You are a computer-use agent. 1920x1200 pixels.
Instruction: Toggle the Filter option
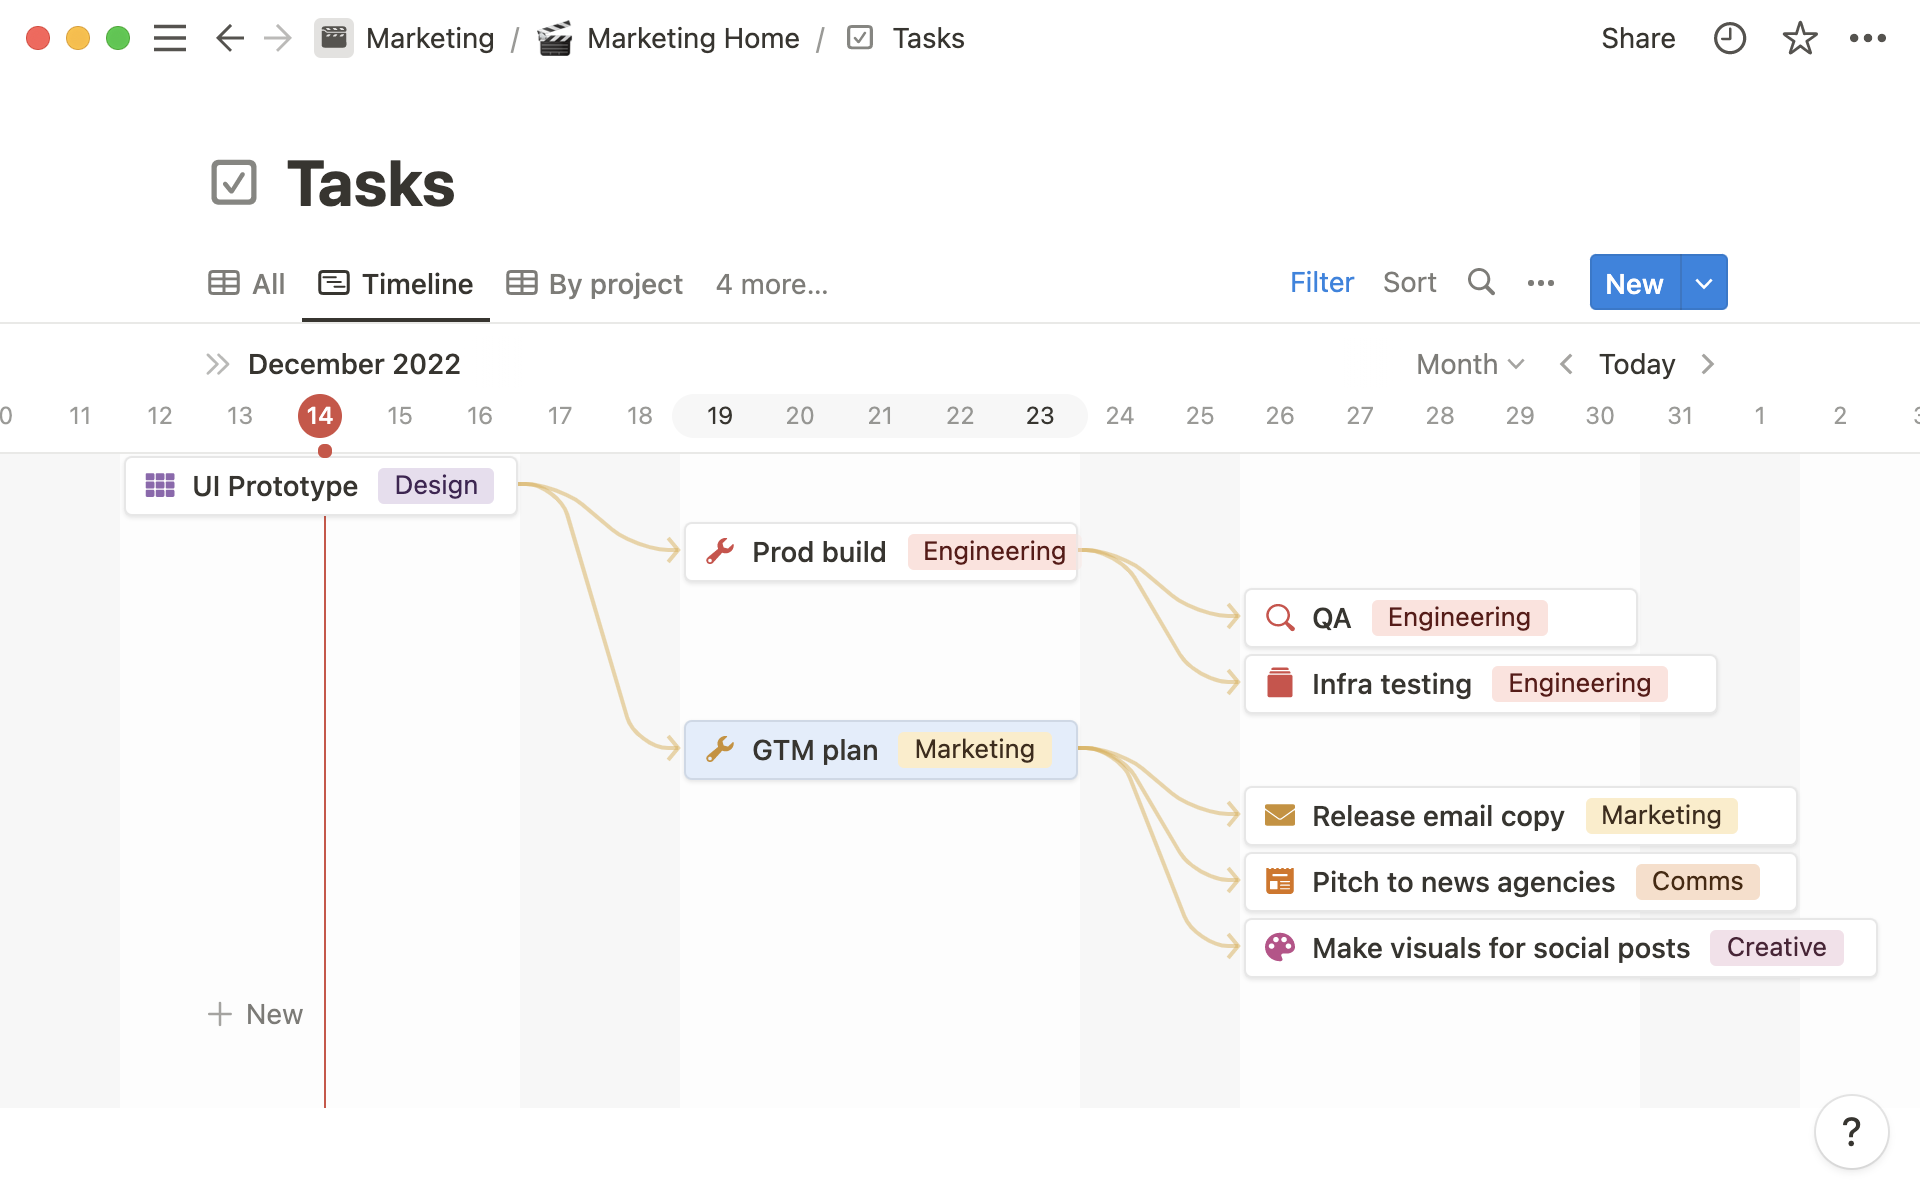tap(1320, 283)
